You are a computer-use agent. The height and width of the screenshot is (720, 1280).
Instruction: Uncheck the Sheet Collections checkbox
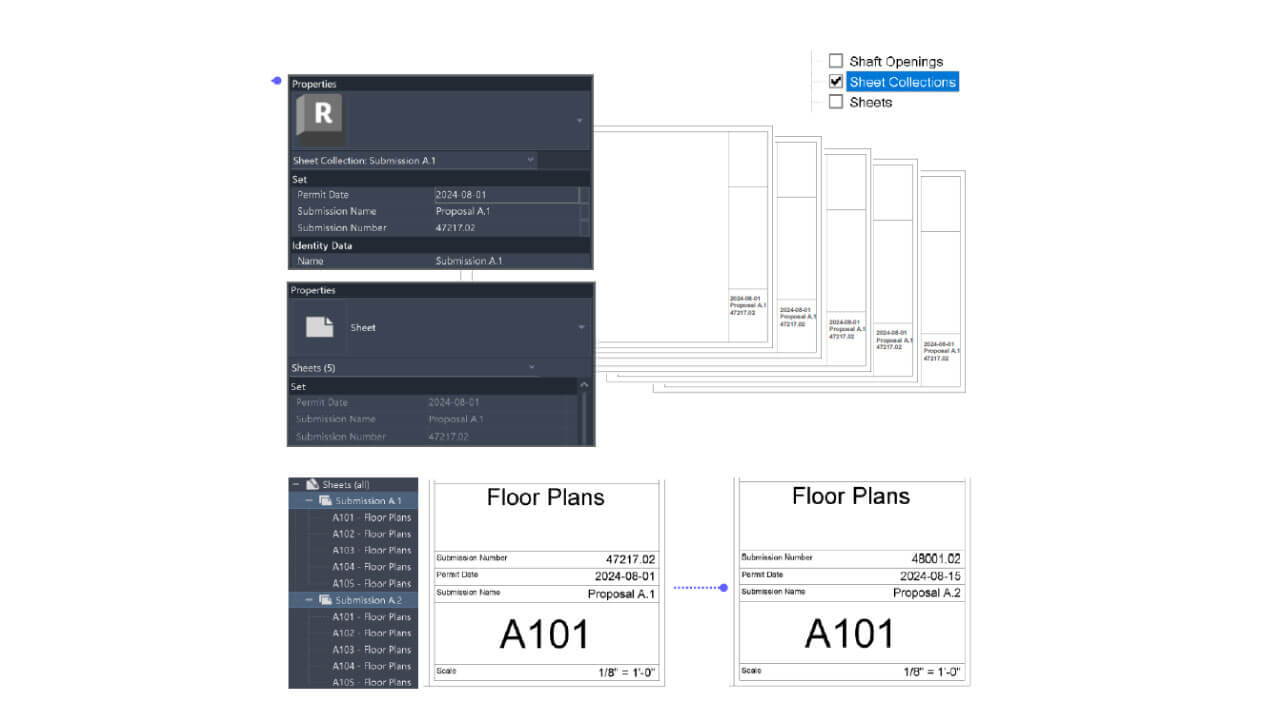[x=836, y=82]
